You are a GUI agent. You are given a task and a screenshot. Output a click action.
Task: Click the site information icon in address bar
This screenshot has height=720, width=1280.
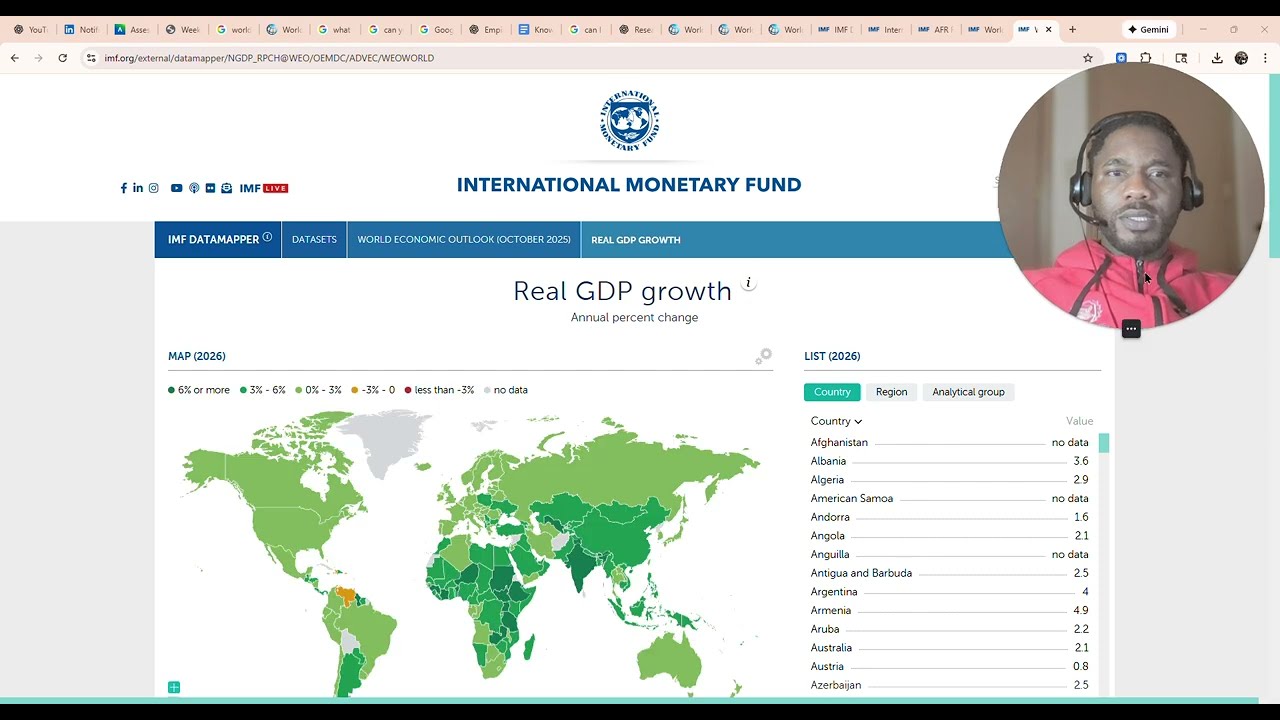(x=91, y=58)
